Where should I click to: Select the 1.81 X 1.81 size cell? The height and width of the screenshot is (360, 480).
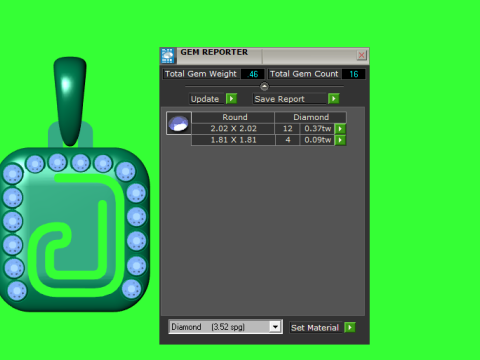233,140
